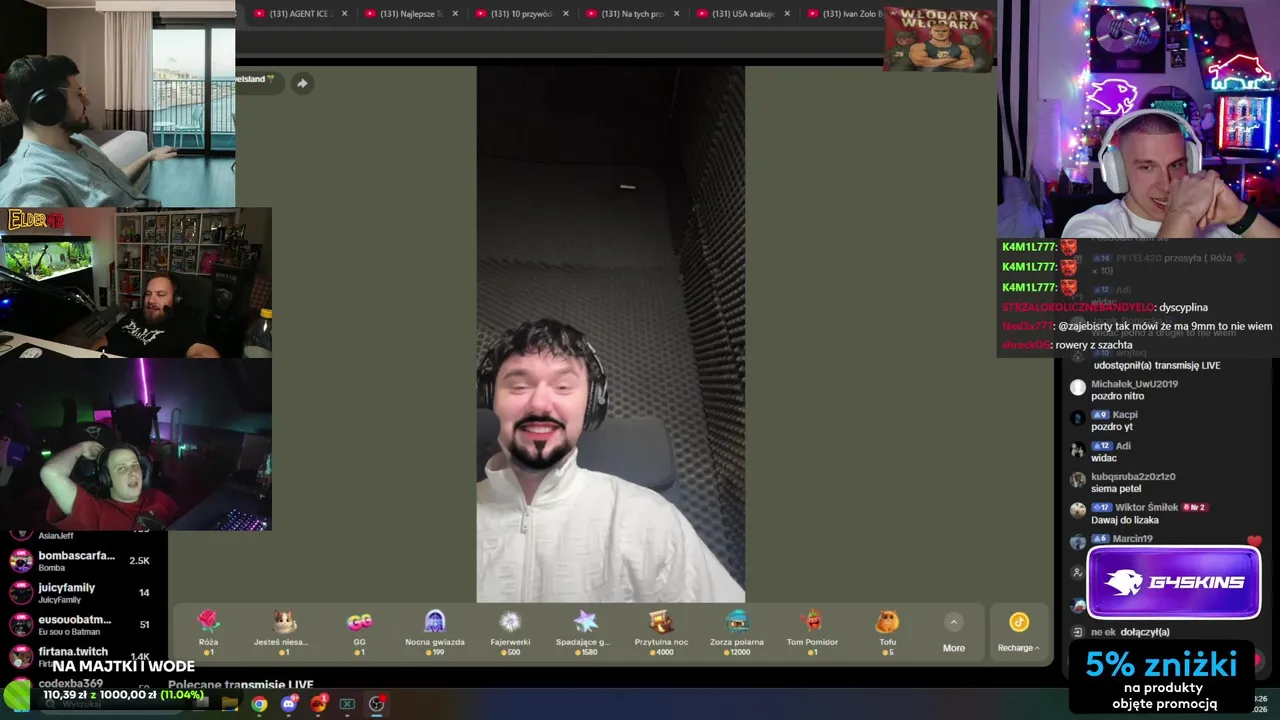Send the Tom Pomidor gift
Image resolution: width=1280 pixels, height=720 pixels.
tap(812, 632)
